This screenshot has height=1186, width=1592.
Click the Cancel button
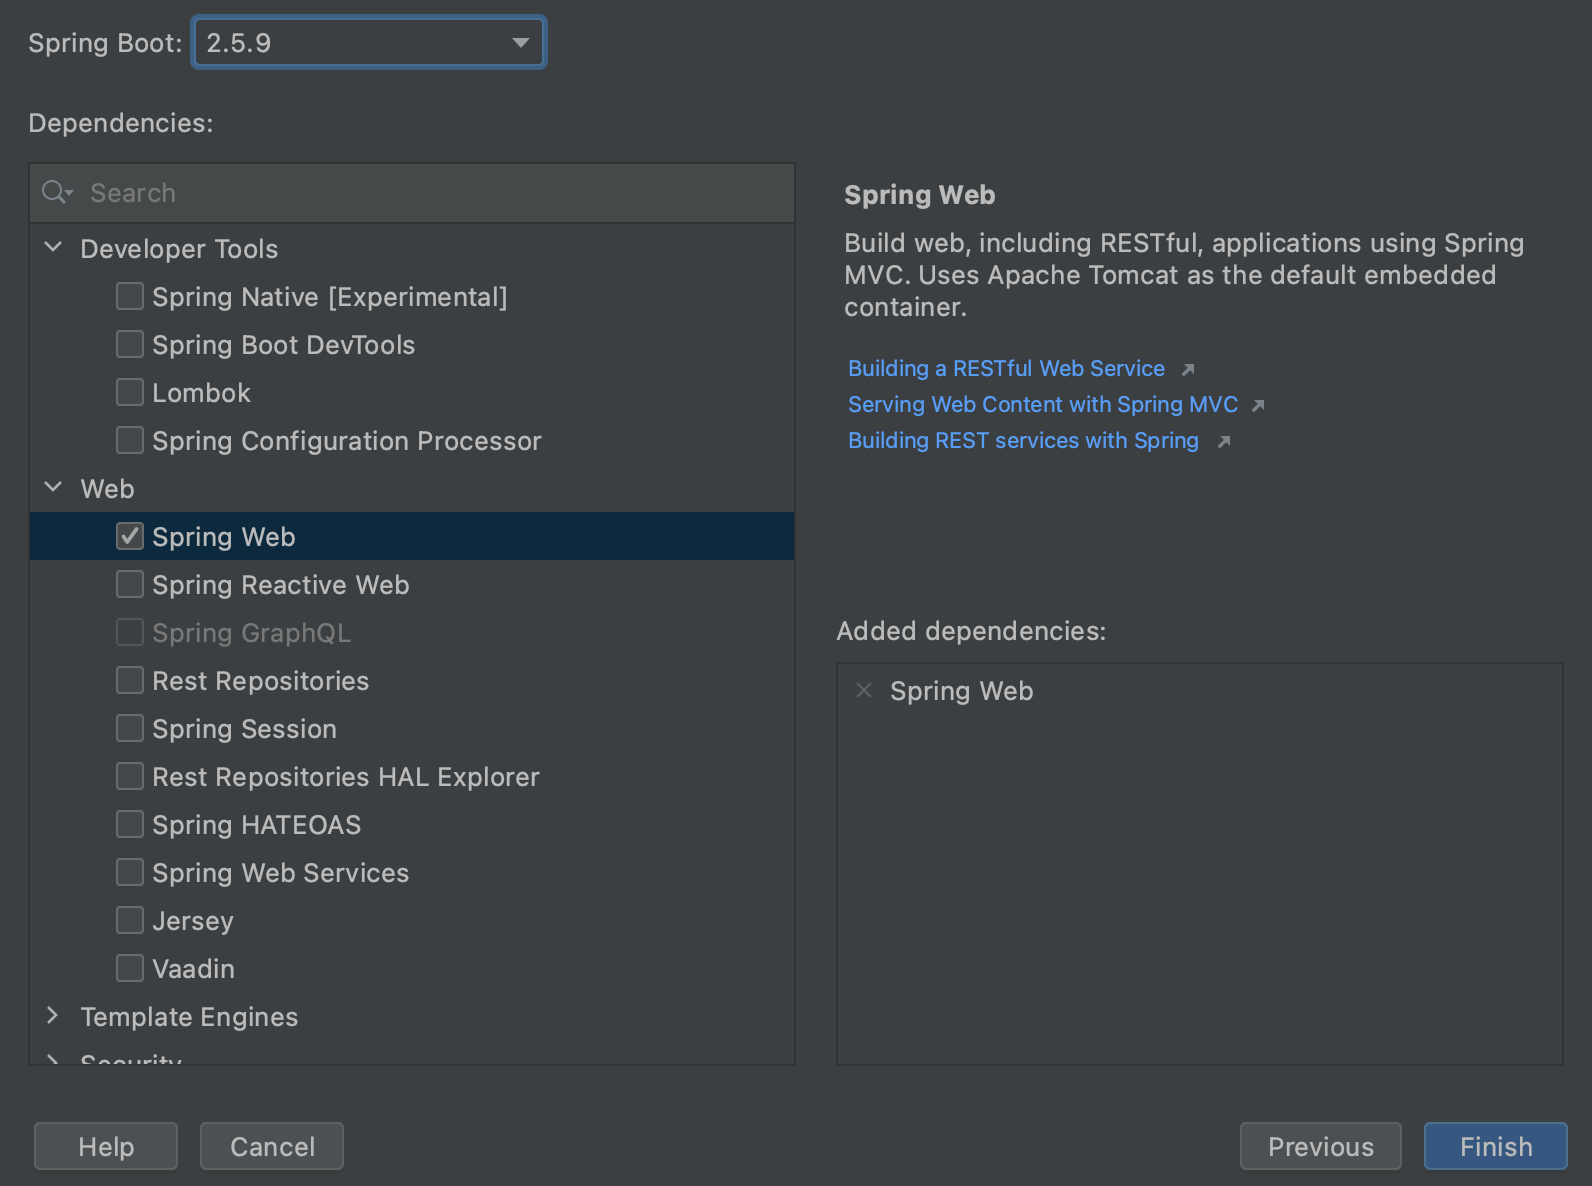coord(272,1146)
